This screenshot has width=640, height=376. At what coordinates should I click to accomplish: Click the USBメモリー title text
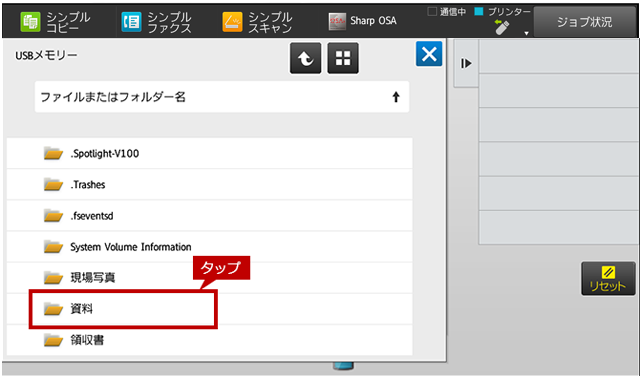click(x=46, y=56)
